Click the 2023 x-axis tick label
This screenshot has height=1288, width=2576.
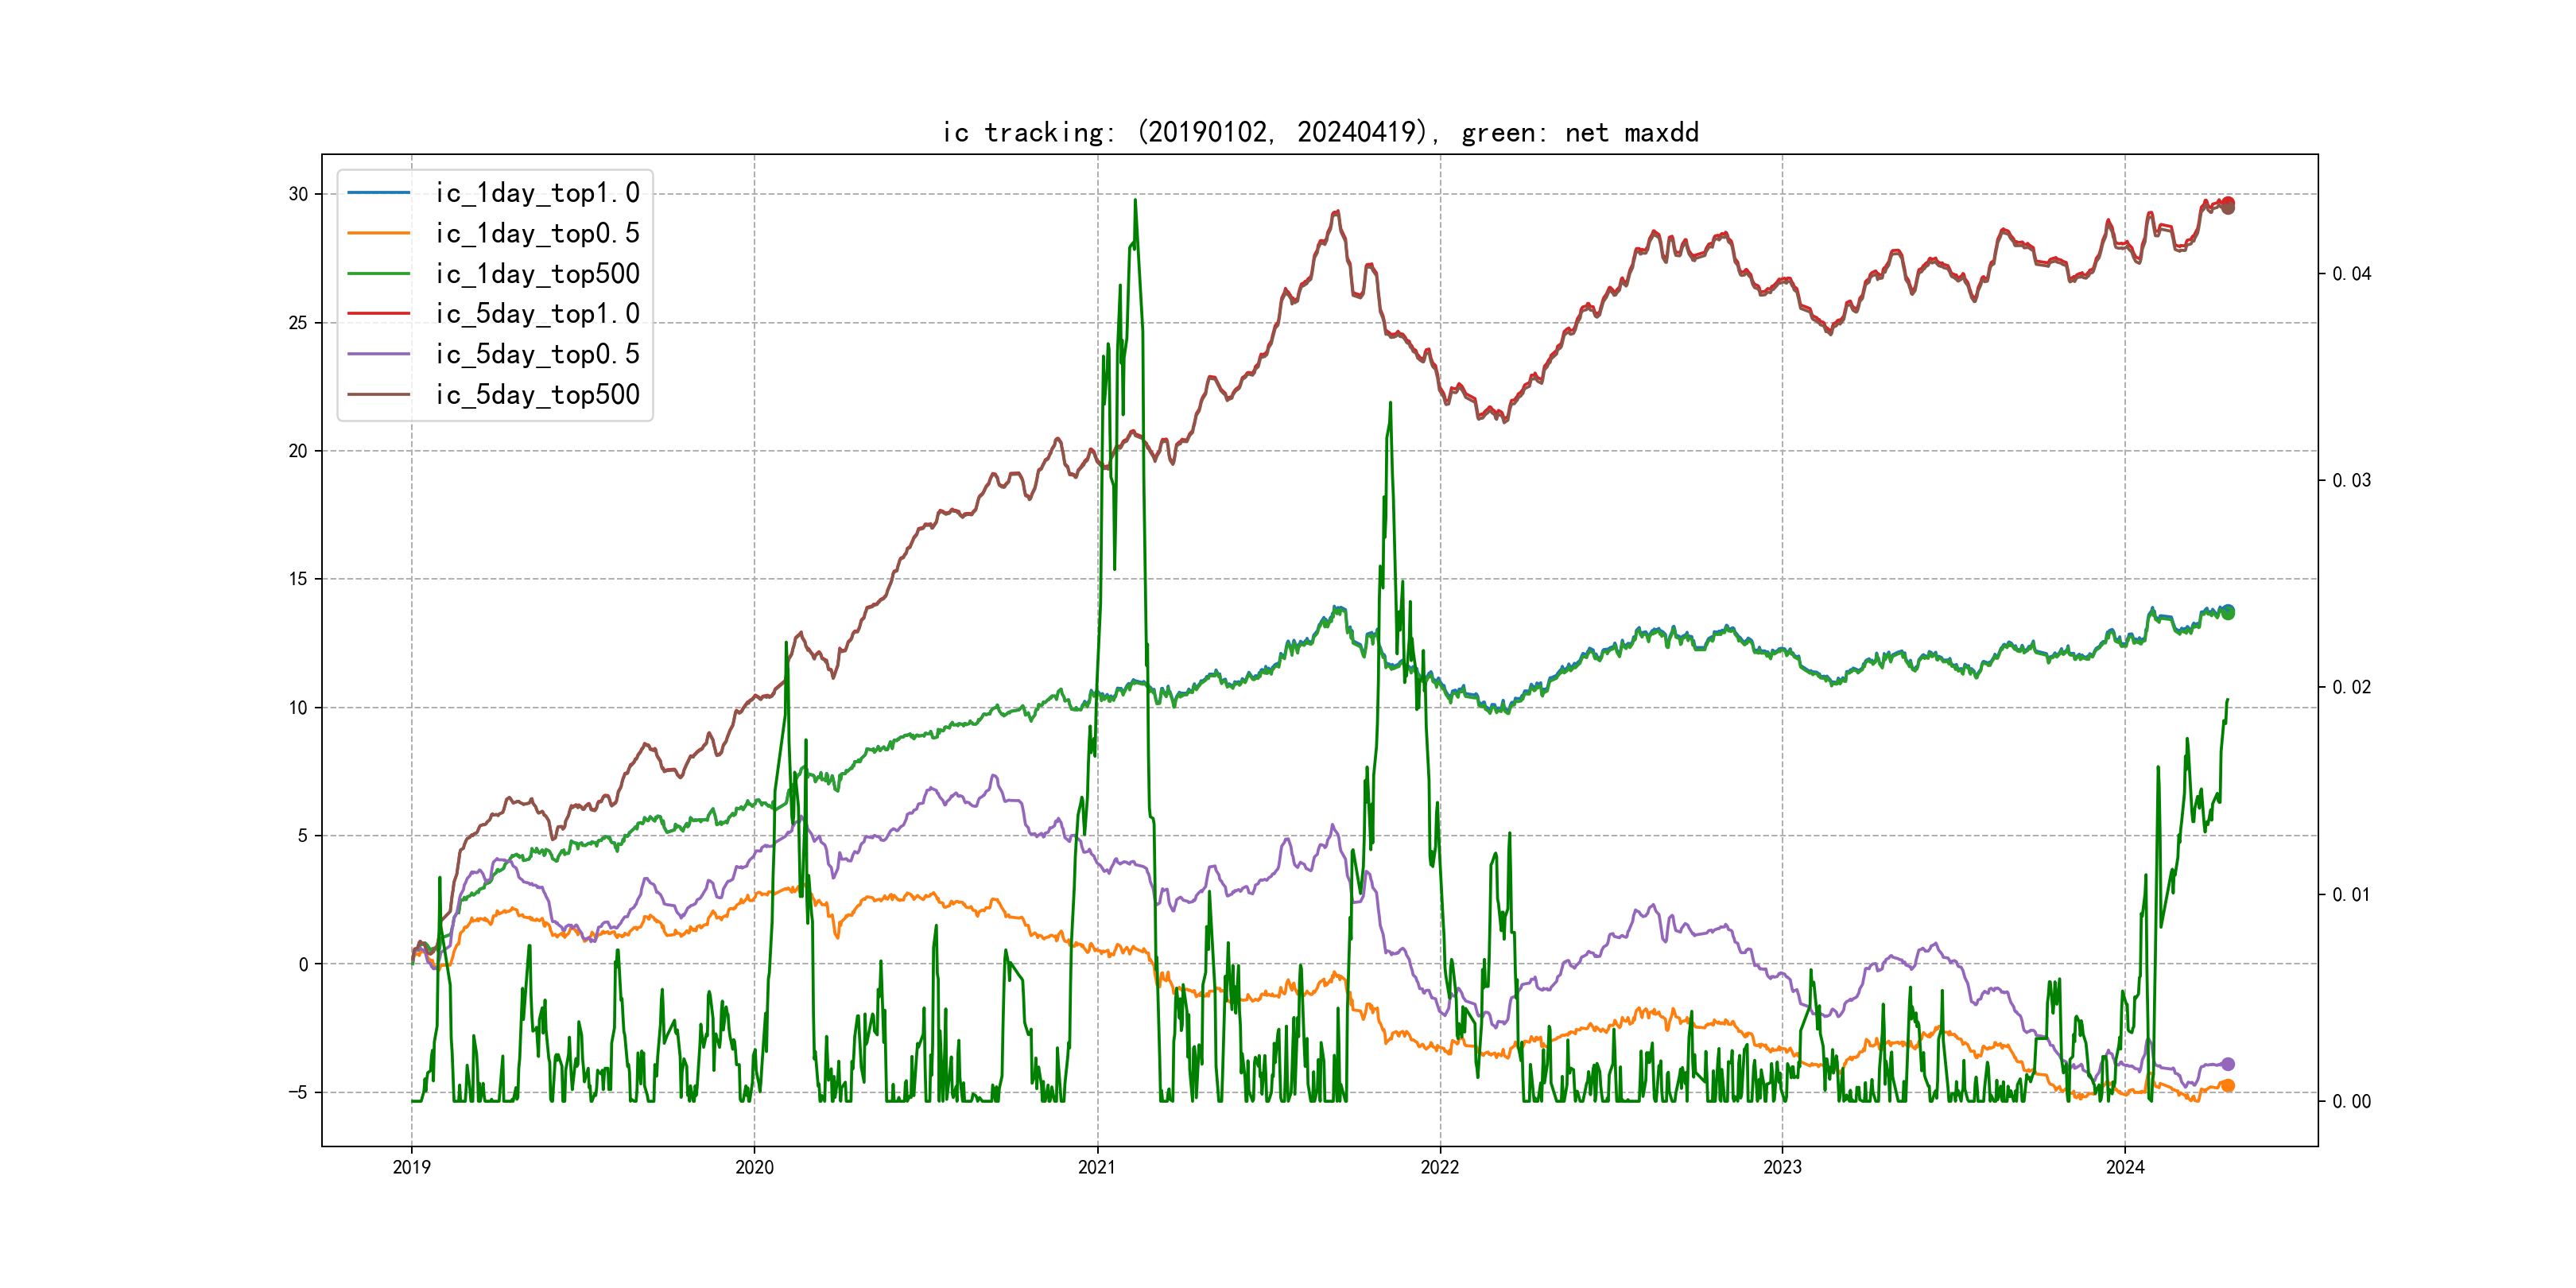[x=1782, y=1167]
